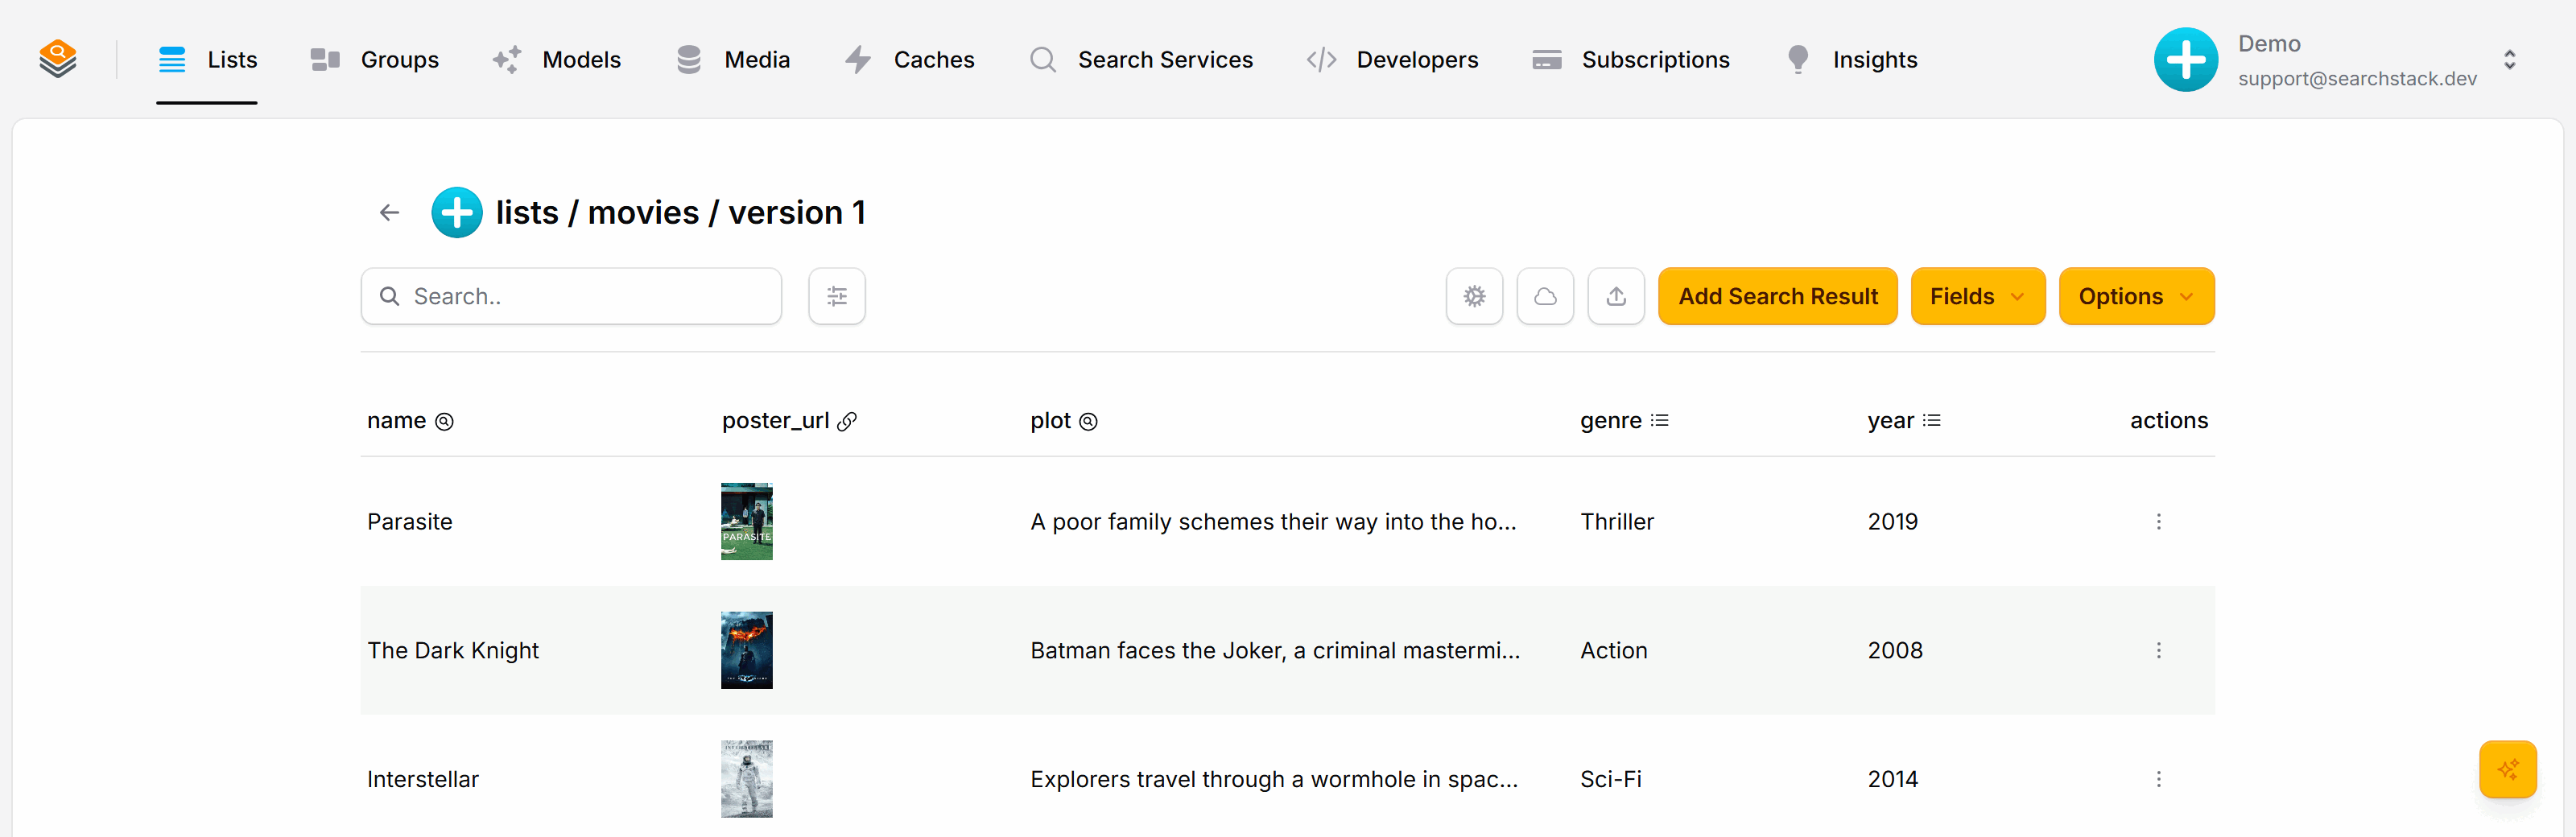2576x837 pixels.
Task: Click the gear settings icon button
Action: [1474, 296]
